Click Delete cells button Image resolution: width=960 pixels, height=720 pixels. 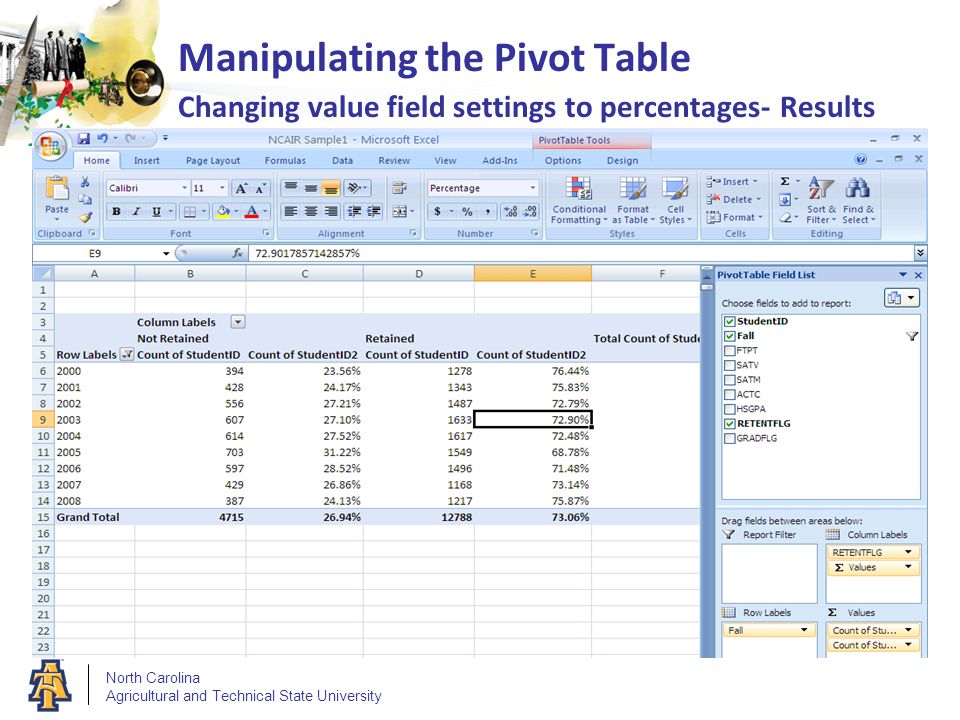click(733, 200)
